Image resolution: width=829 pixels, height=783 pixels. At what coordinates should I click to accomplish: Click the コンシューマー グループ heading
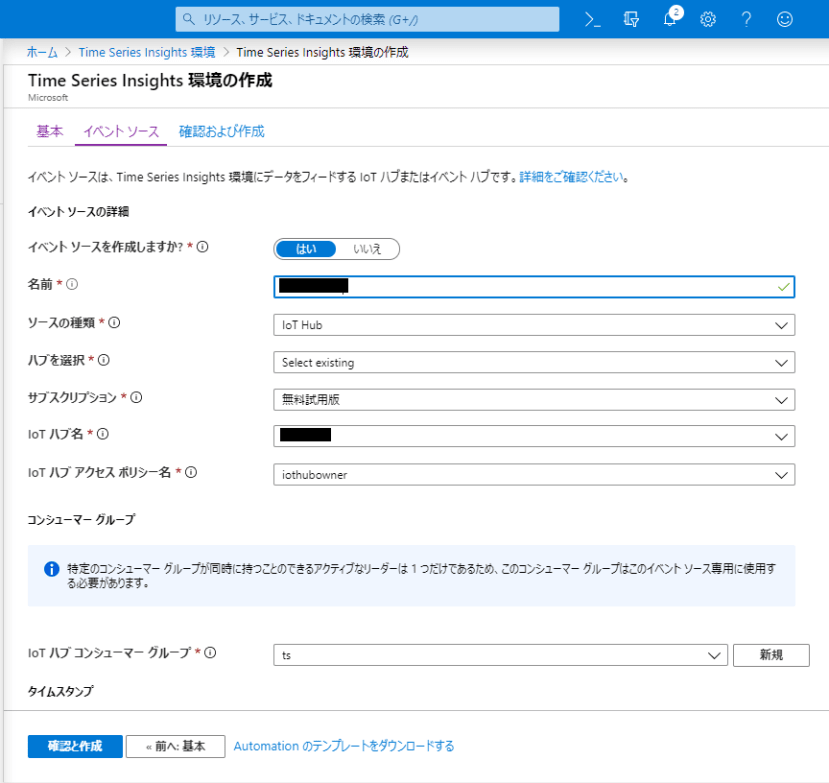(81, 520)
